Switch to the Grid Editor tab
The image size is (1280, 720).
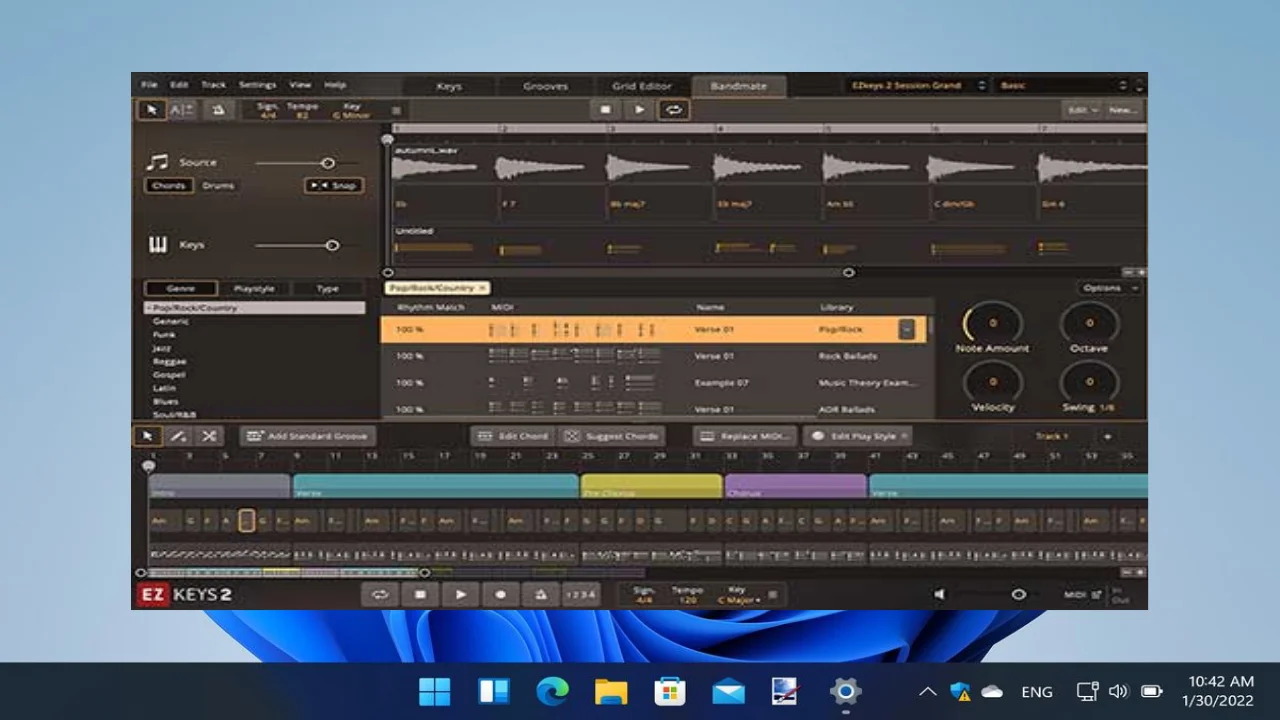pyautogui.click(x=642, y=86)
